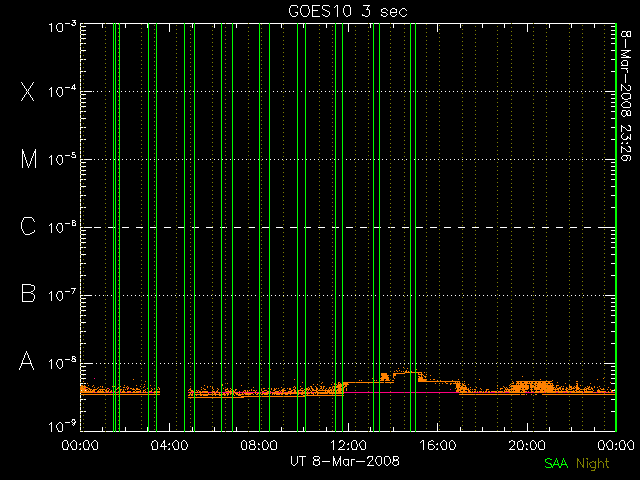Viewport: 640px width, 480px height.
Task: Select the X flare class label
Action: (x=27, y=91)
